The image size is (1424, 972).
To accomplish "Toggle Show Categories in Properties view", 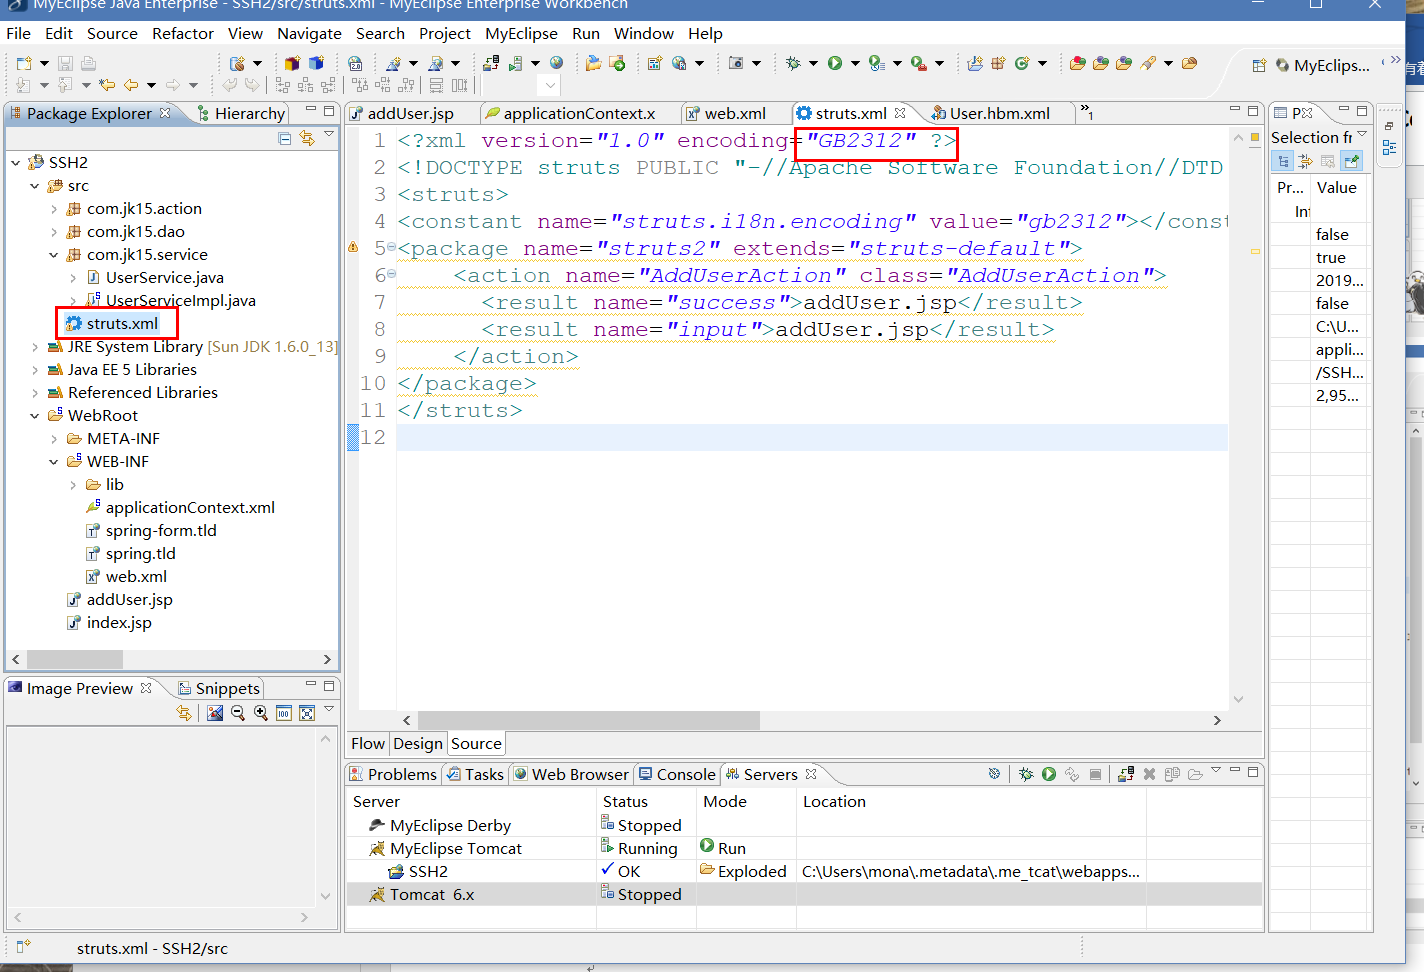I will [x=1283, y=161].
